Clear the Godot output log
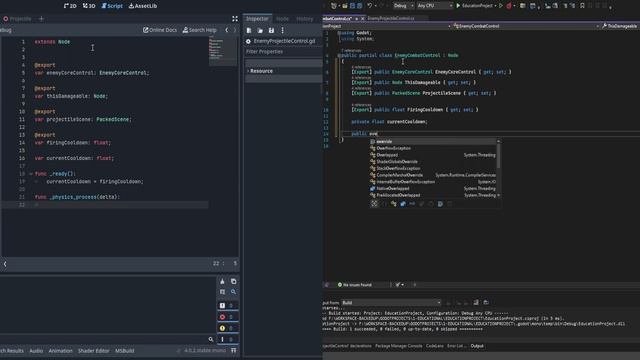The image size is (640, 360). (222, 282)
